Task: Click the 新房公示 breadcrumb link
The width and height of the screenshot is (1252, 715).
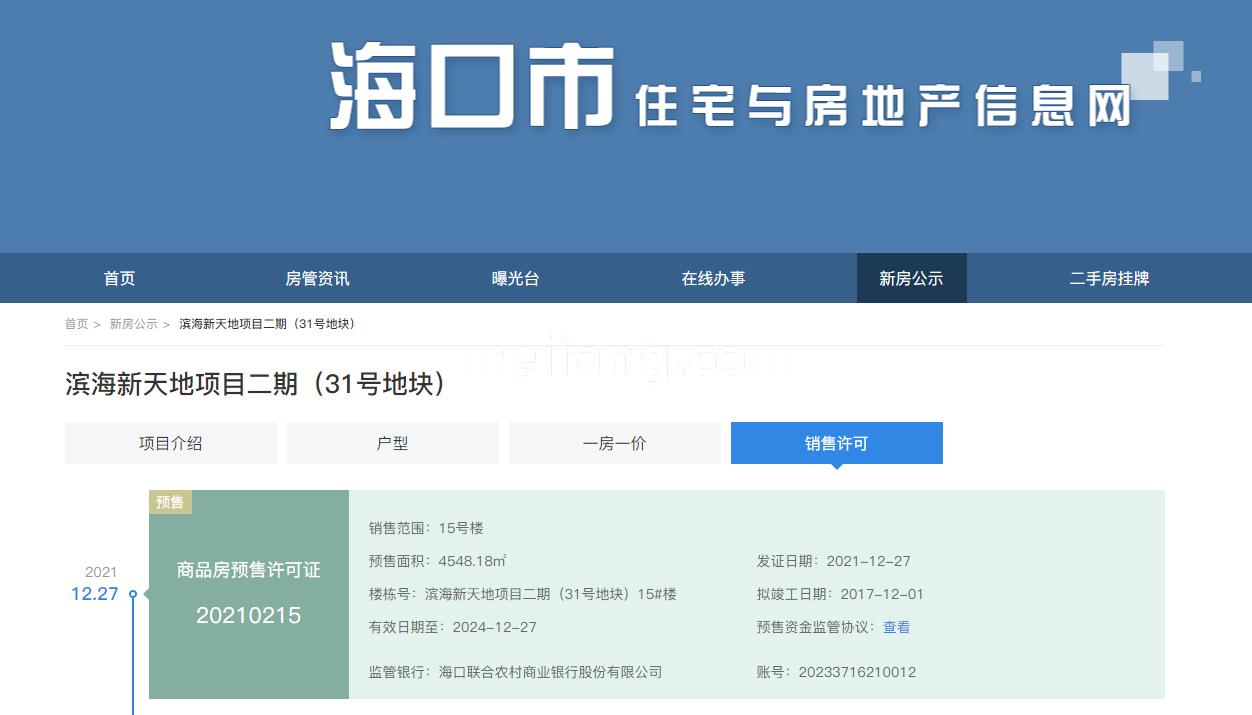Action: [133, 324]
